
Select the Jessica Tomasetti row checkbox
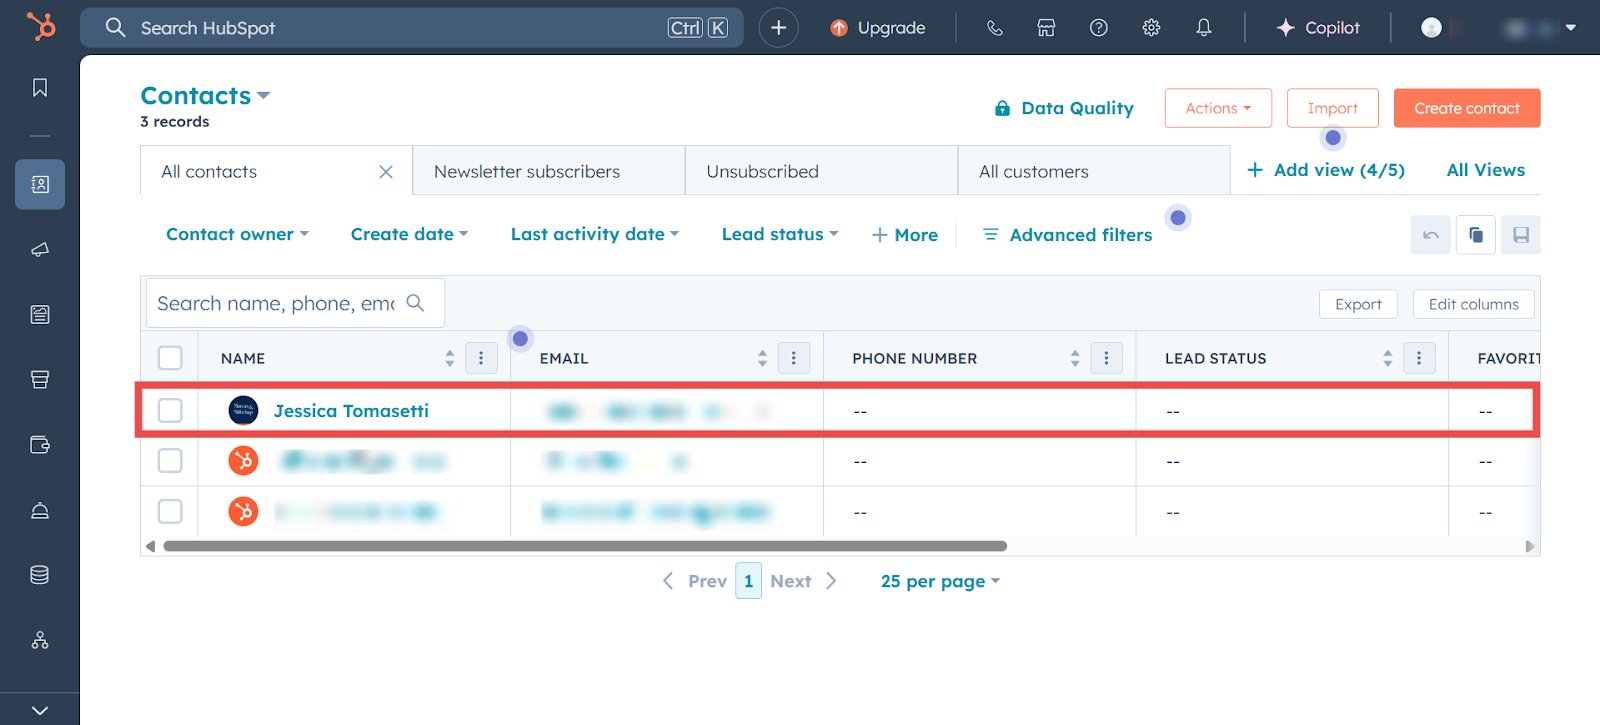coord(170,410)
